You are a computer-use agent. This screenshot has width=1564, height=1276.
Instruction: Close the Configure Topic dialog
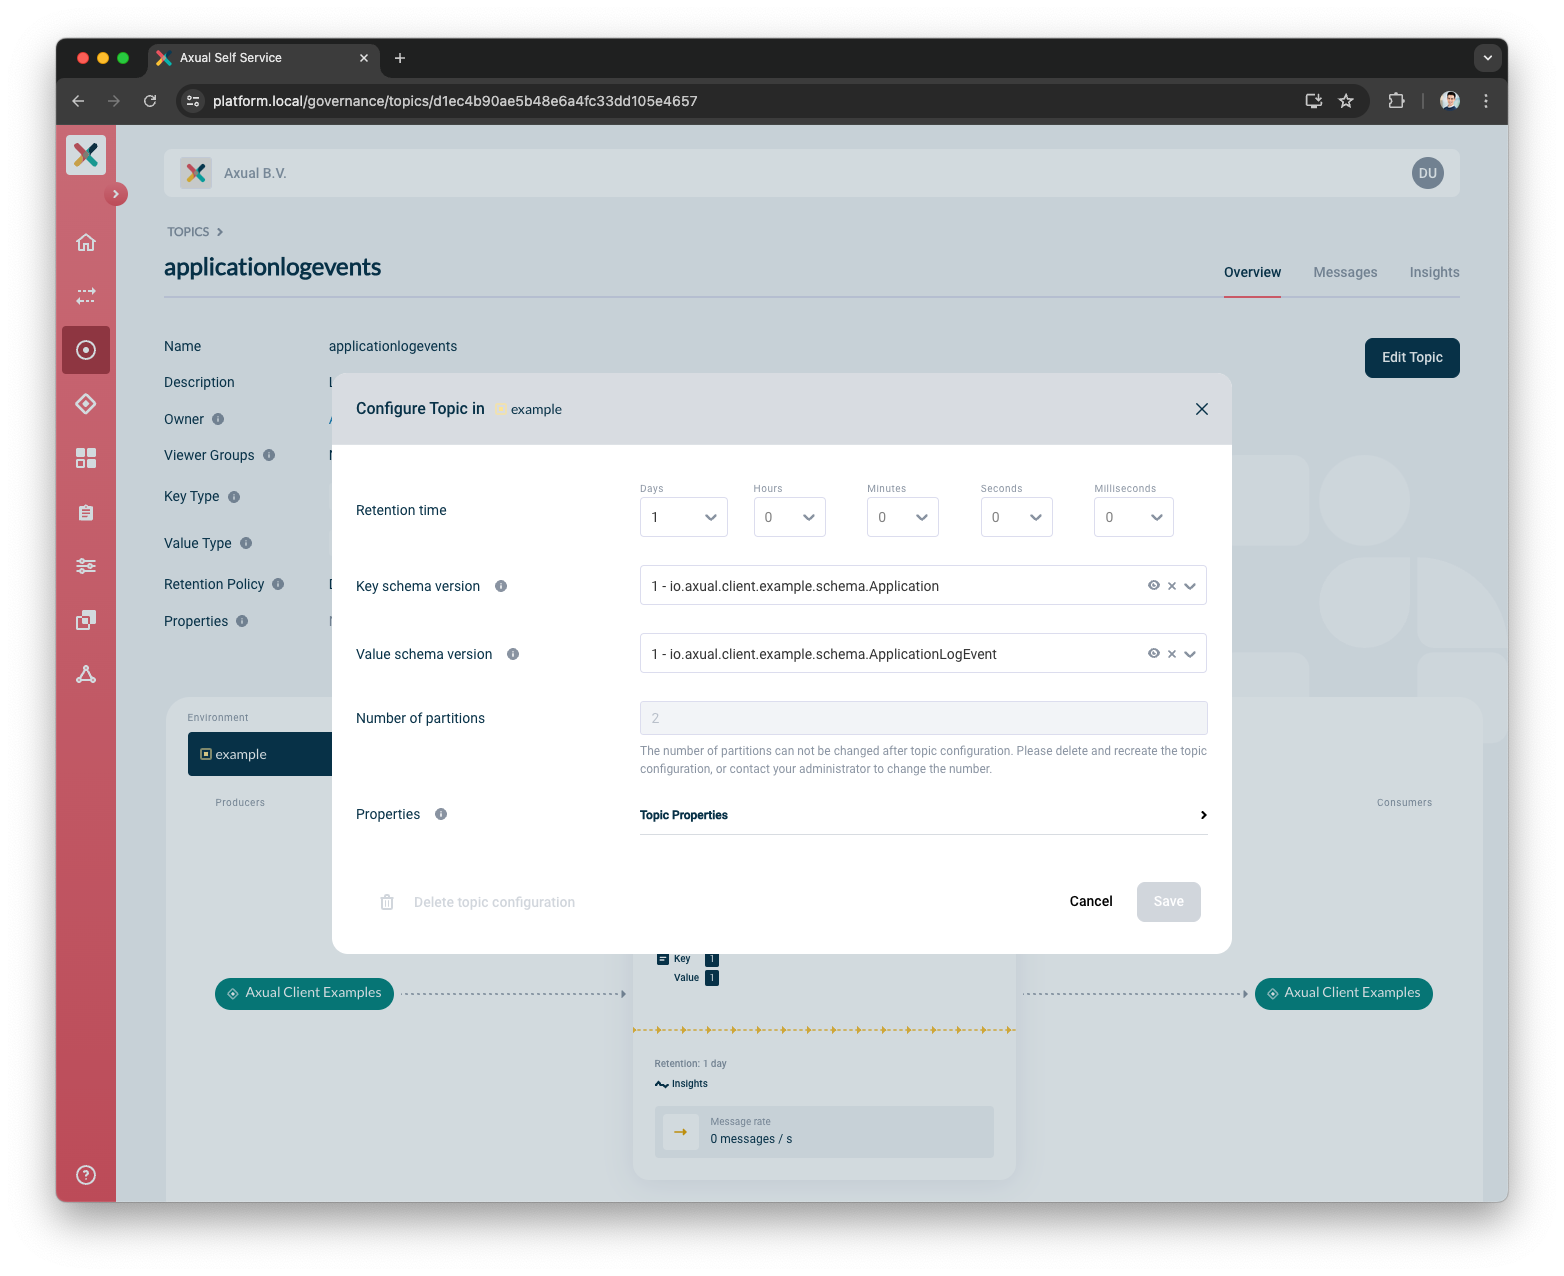tap(1202, 409)
